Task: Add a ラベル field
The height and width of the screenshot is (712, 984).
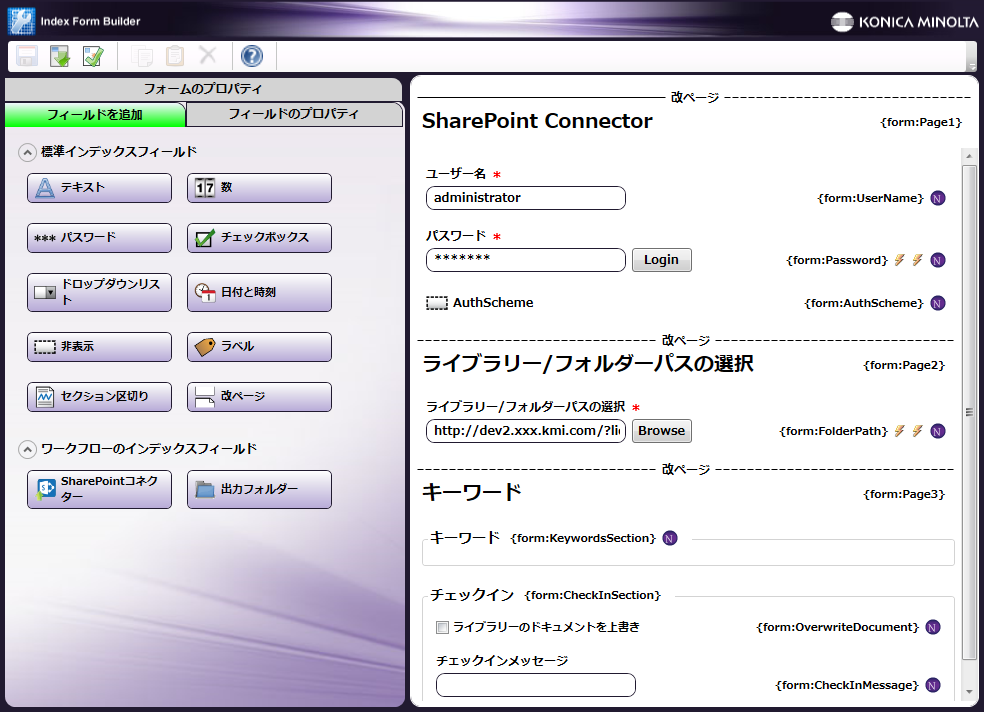Action: [x=259, y=347]
